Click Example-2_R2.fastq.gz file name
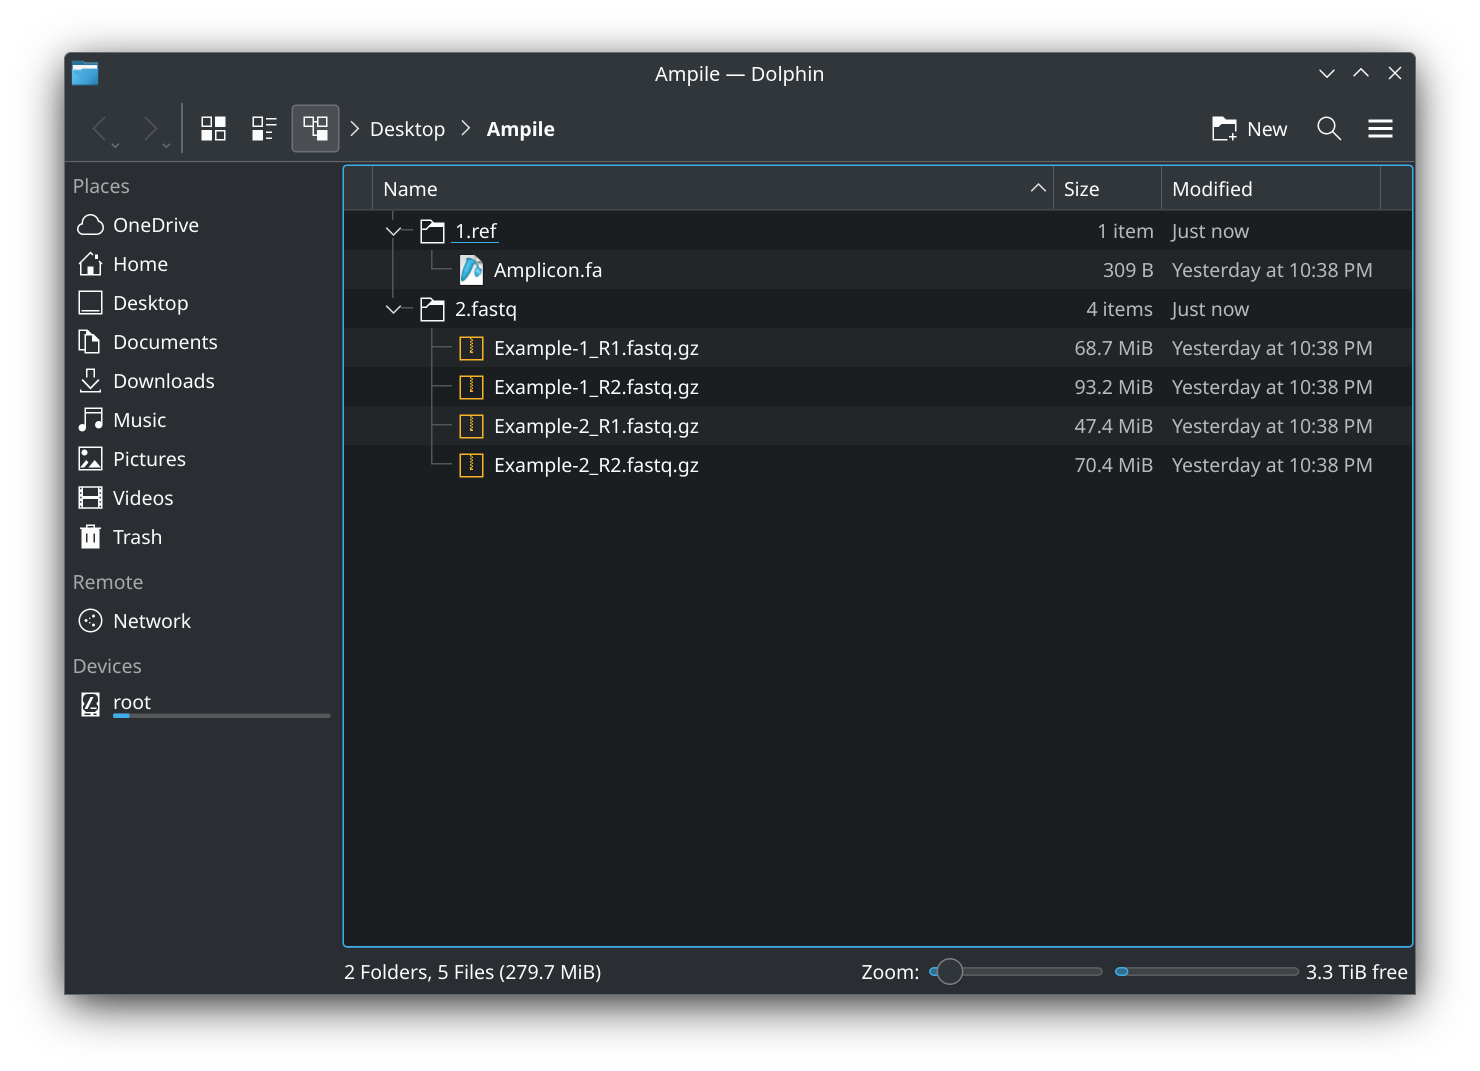This screenshot has width=1480, height=1071. (596, 465)
